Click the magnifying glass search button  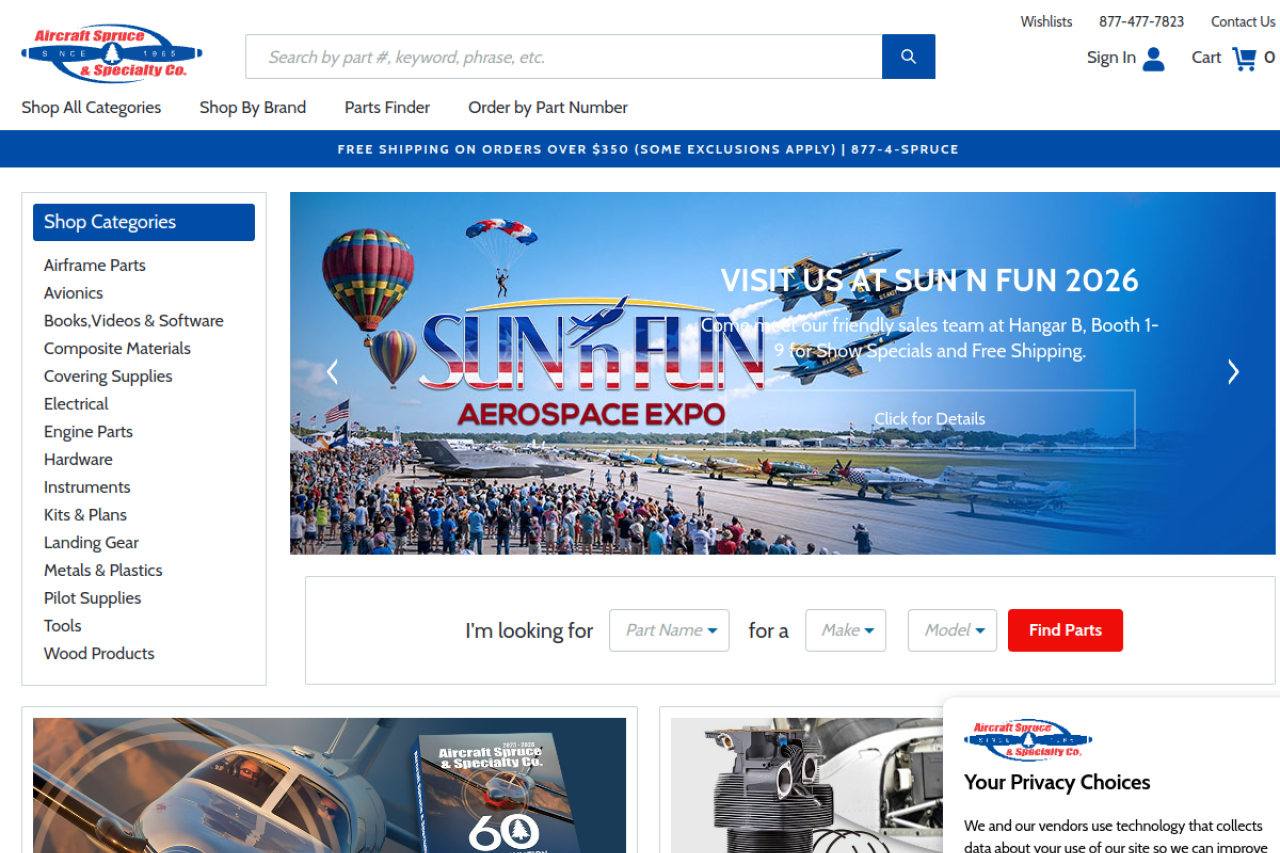[x=908, y=57]
